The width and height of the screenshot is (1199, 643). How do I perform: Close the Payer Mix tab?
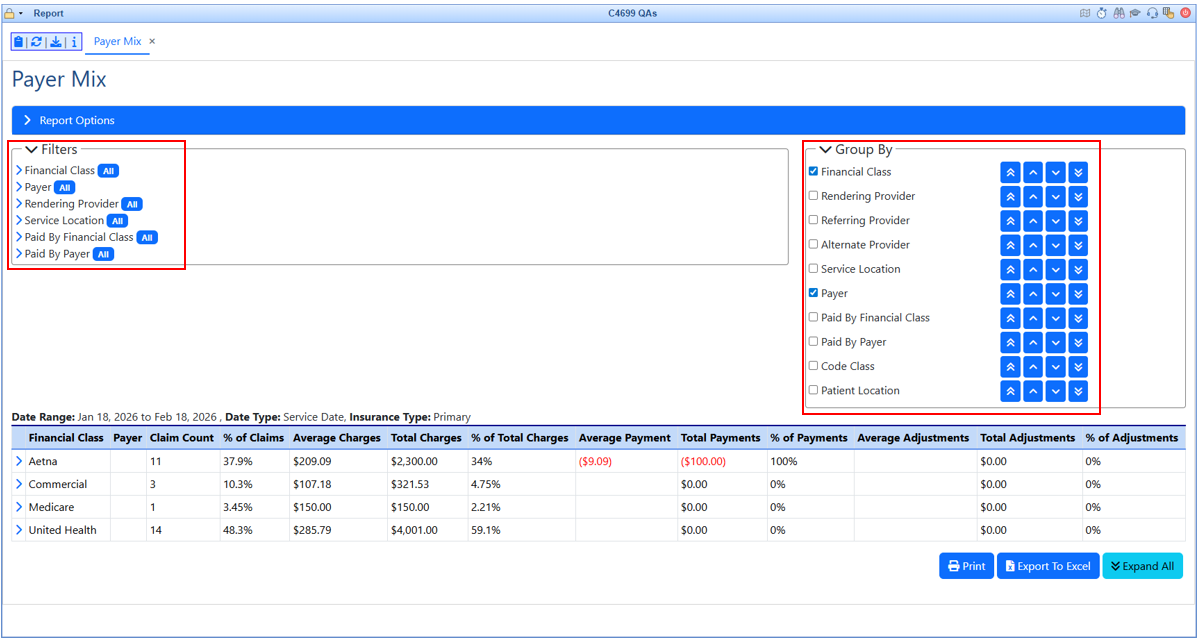[x=152, y=41]
